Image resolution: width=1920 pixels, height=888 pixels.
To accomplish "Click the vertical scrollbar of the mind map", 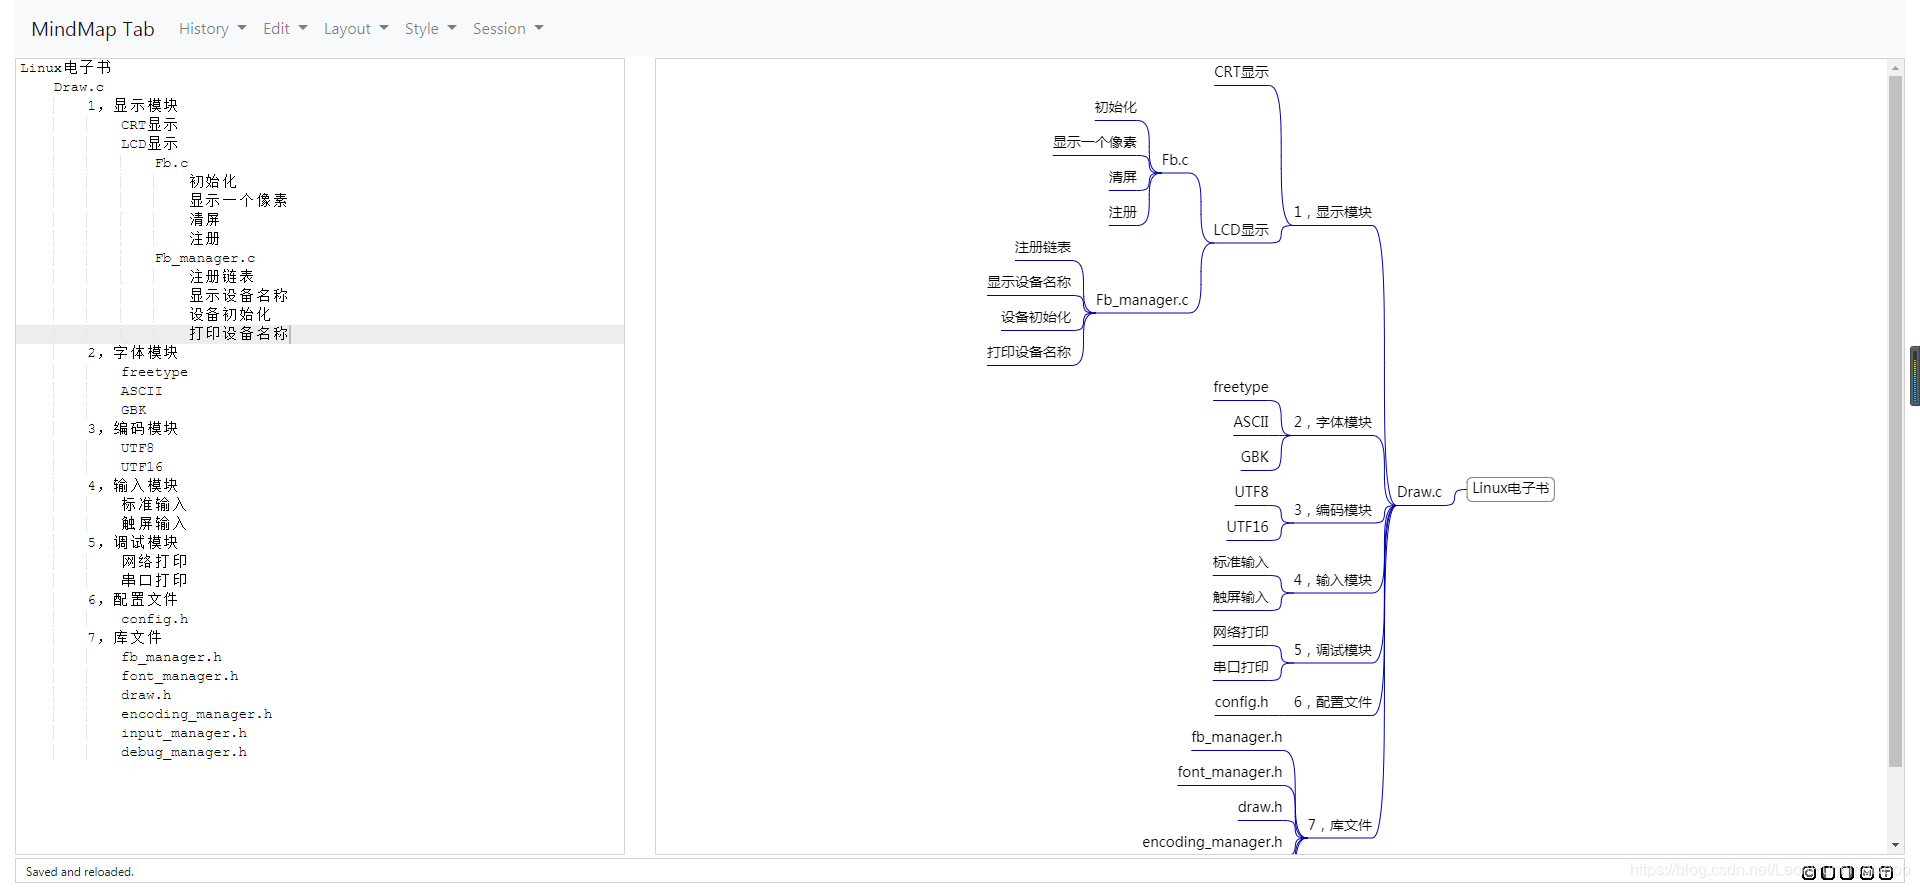I will [x=1895, y=420].
